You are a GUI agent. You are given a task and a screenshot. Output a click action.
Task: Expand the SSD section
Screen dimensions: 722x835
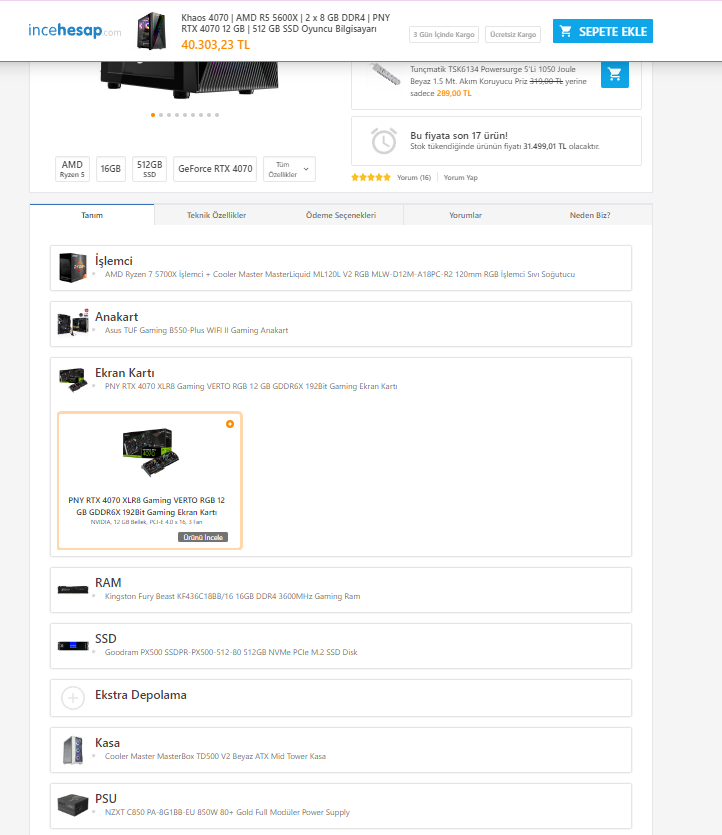coord(341,646)
